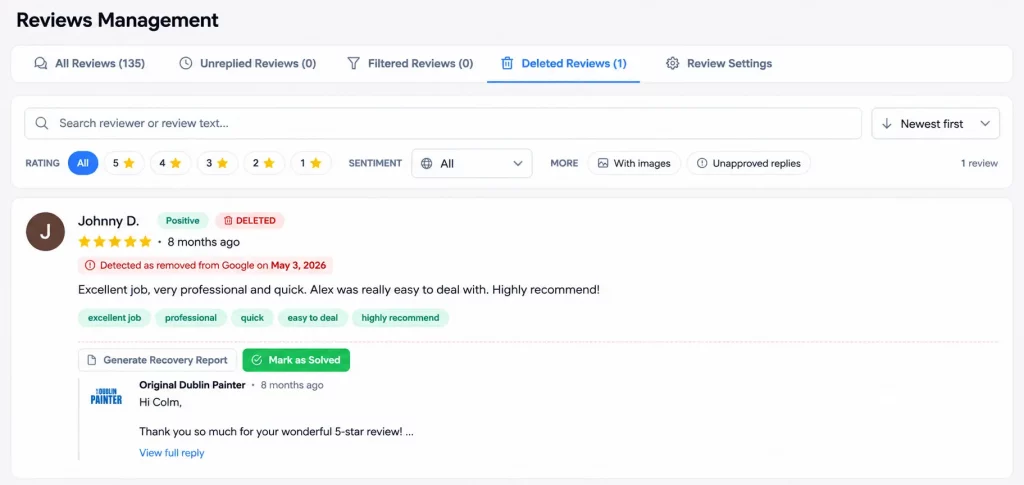1024x485 pixels.
Task: Mark the deleted review as Solved
Action: pos(296,360)
